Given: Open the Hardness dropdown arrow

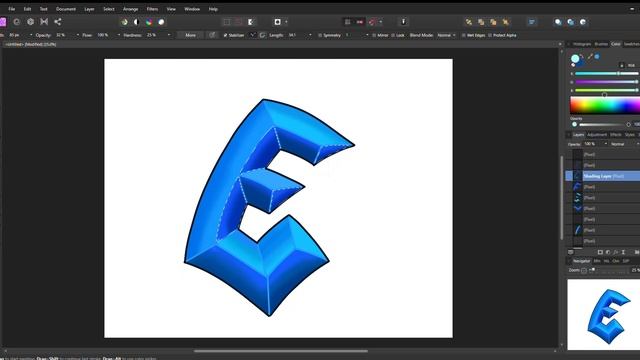Looking at the screenshot, I should click(169, 35).
